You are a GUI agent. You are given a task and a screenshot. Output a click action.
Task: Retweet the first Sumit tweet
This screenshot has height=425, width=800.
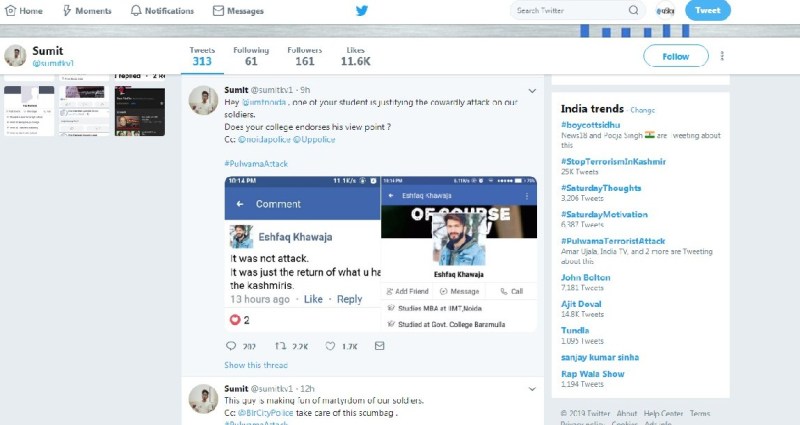click(281, 346)
